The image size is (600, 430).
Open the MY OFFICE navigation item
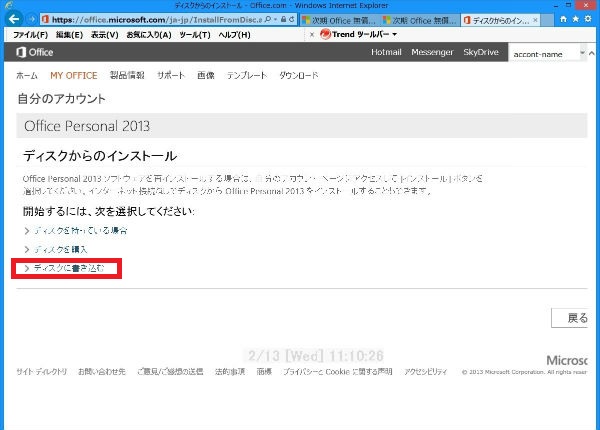pyautogui.click(x=74, y=75)
